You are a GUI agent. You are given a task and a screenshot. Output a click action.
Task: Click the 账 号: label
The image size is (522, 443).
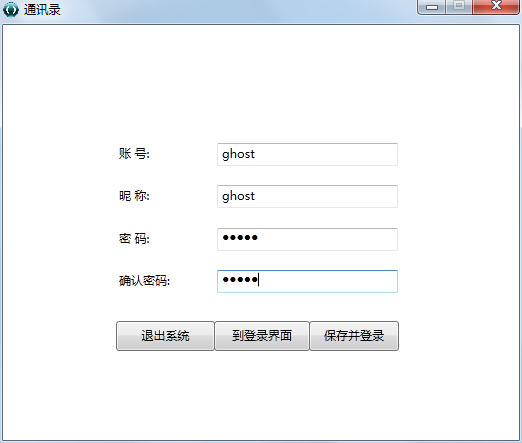(134, 154)
